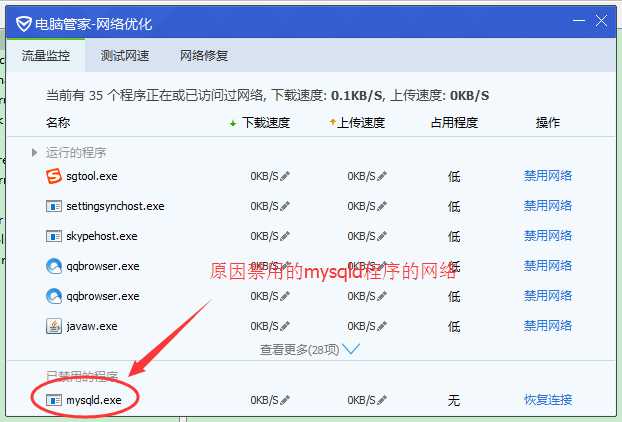Click the settingsynchost.exe program icon
Screen dimensions: 622x422
tap(54, 206)
